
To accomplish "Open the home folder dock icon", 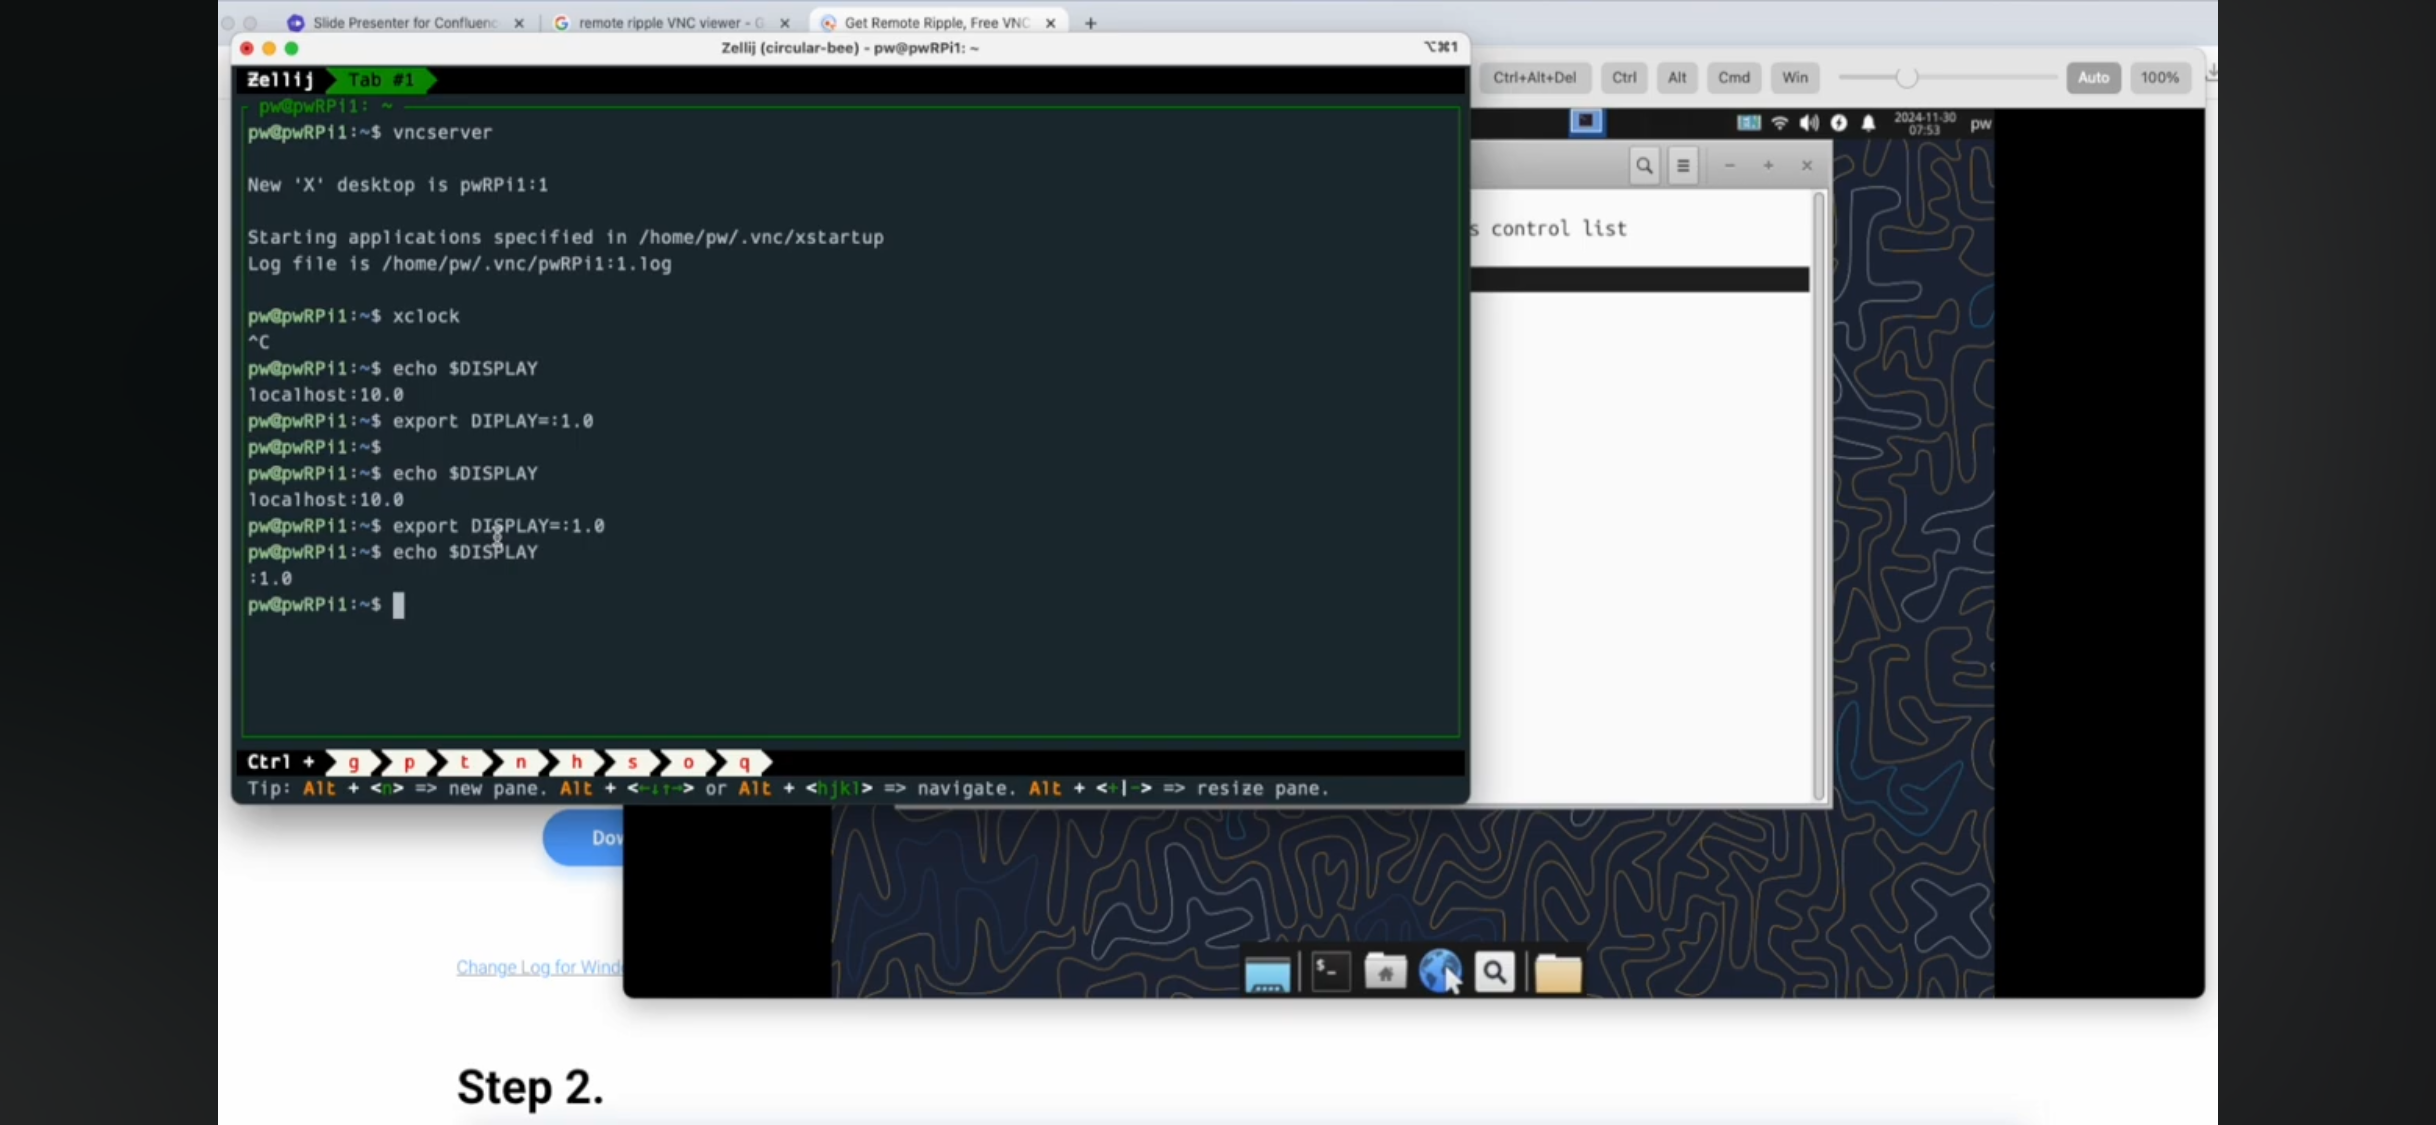I will coord(1385,971).
